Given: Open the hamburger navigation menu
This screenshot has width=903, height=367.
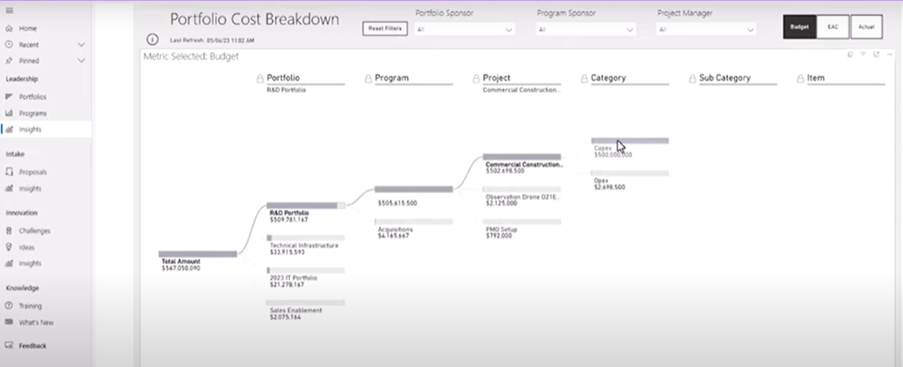Looking at the screenshot, I should click(x=9, y=11).
